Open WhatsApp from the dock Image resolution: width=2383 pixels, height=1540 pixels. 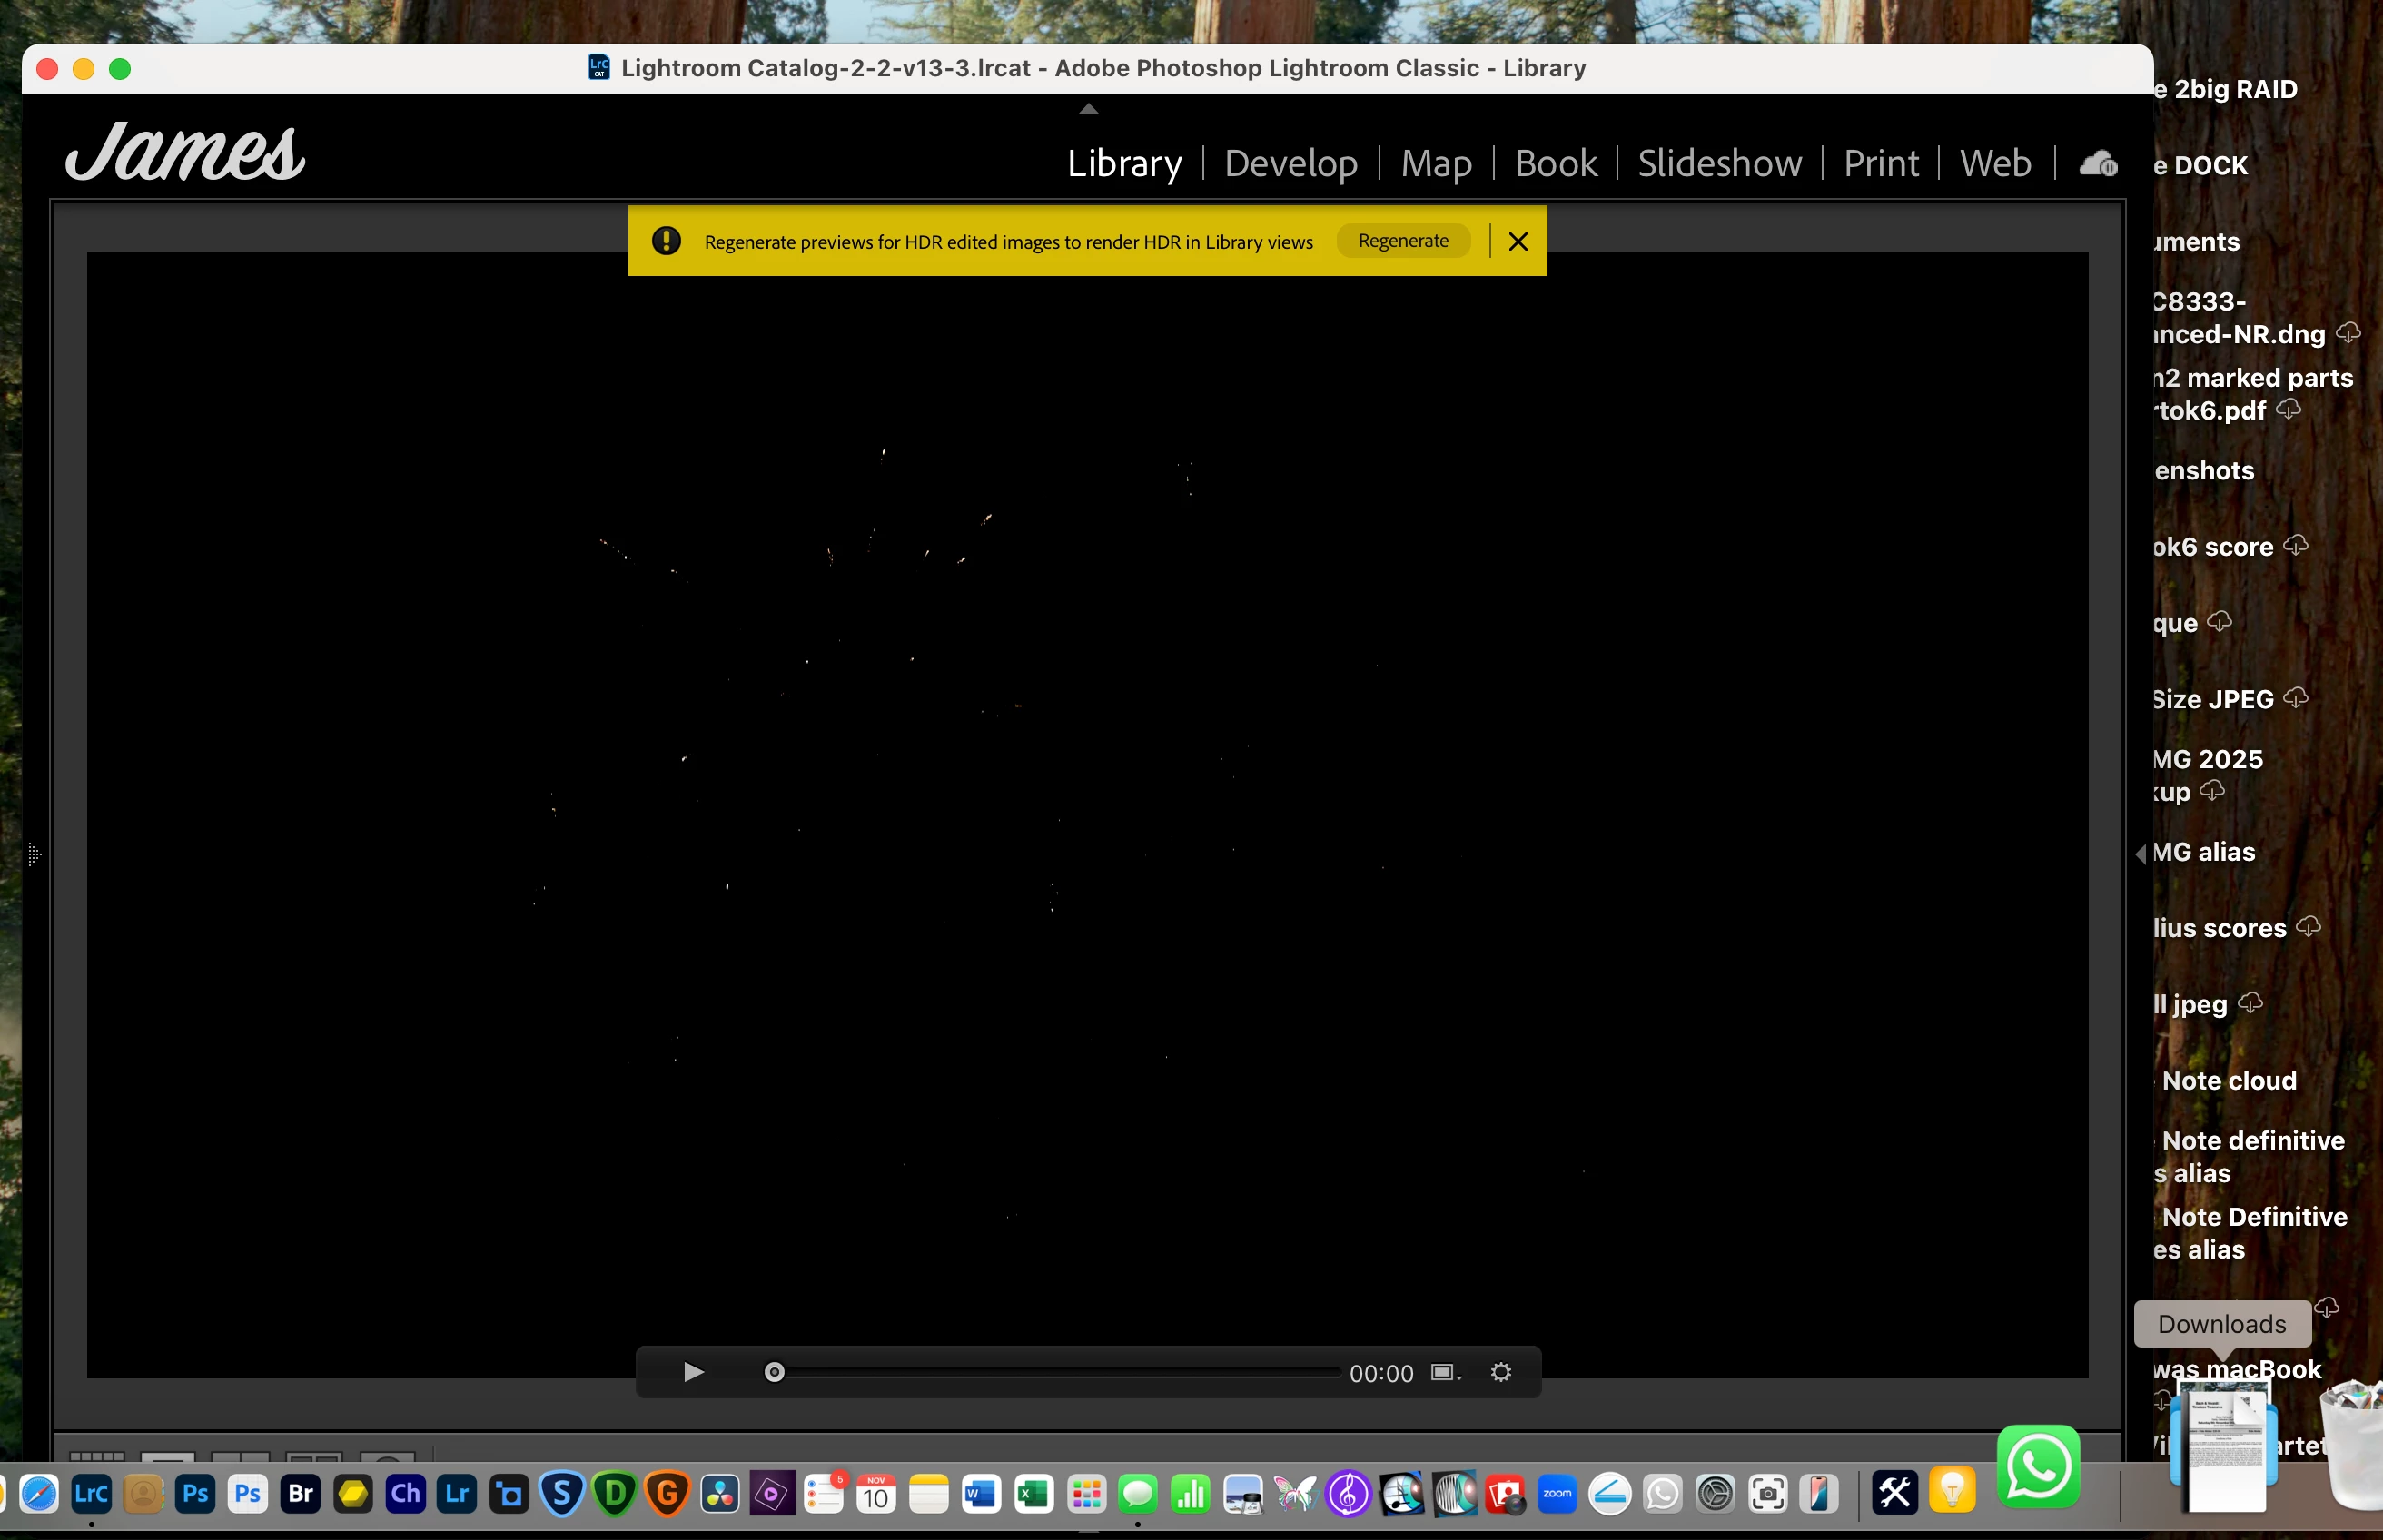2038,1467
